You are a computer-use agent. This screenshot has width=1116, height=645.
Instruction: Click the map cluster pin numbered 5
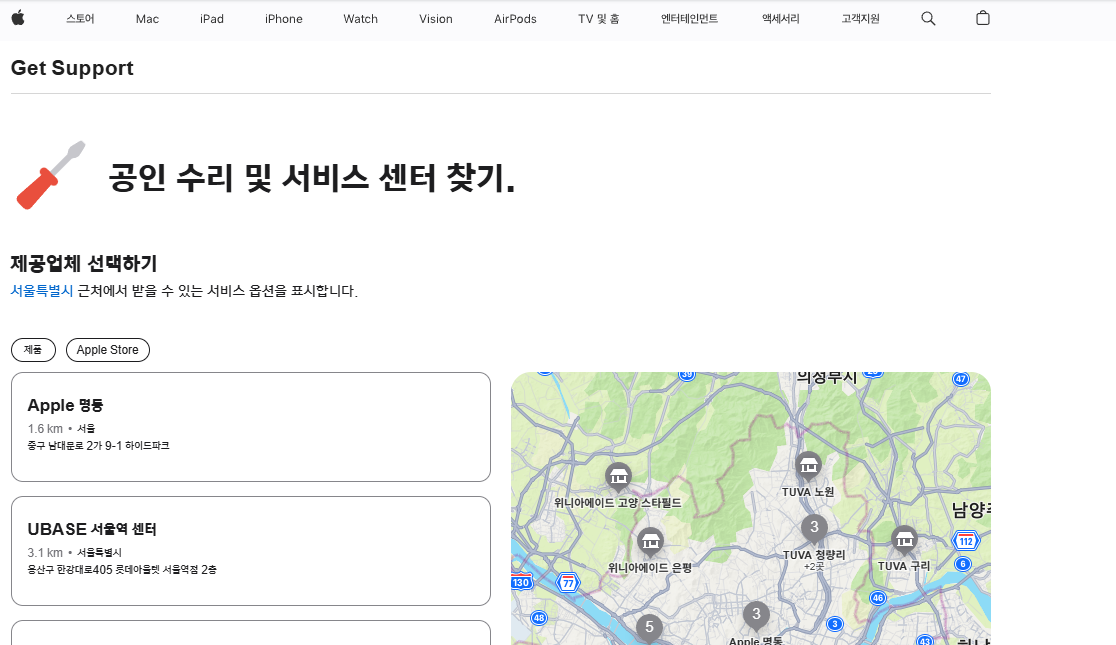[649, 628]
